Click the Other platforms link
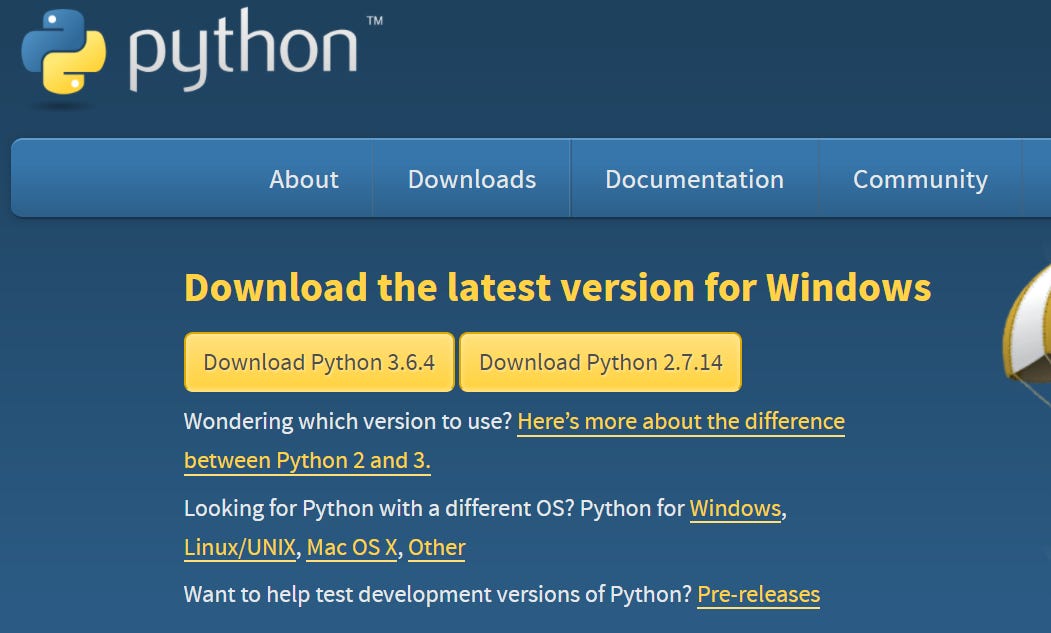The width and height of the screenshot is (1051, 633). [436, 547]
